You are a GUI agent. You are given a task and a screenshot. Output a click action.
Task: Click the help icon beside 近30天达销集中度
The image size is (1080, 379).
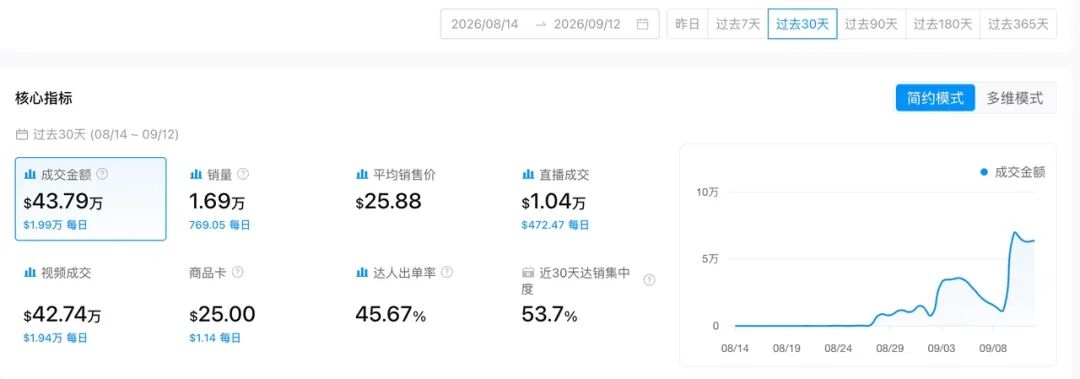[649, 280]
